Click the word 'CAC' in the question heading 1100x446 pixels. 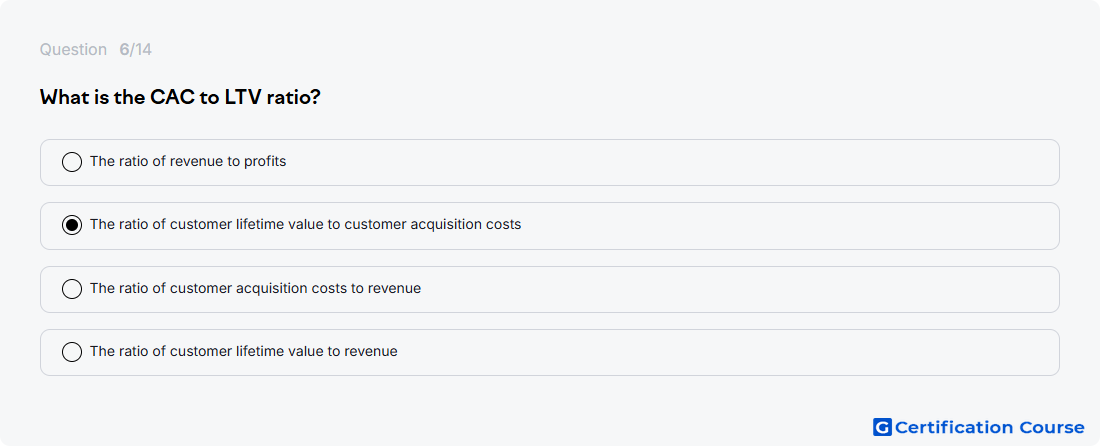pos(173,97)
